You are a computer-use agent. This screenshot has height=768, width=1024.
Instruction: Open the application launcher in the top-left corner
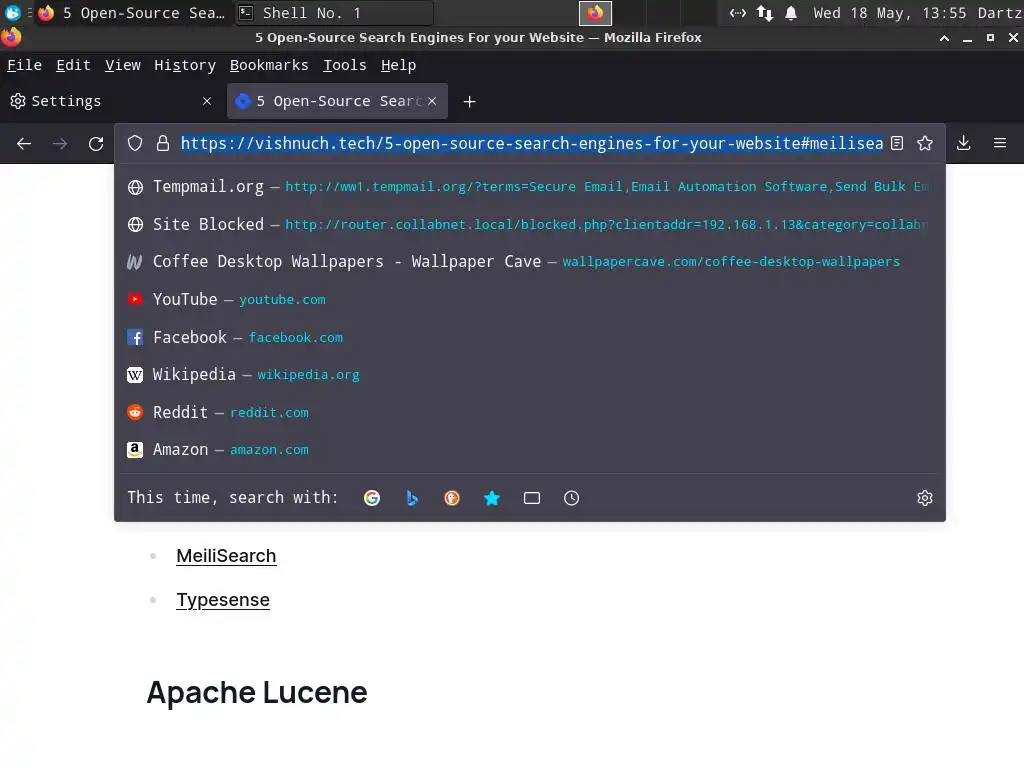[x=12, y=13]
